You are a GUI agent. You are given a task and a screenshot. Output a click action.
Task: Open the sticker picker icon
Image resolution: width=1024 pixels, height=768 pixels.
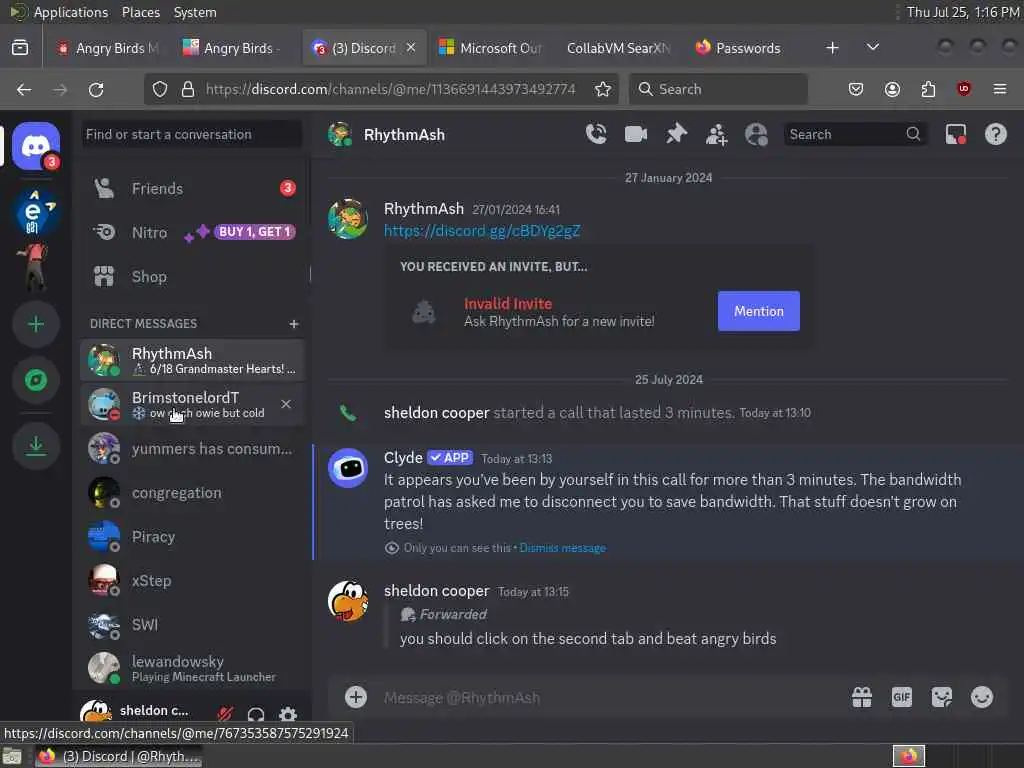pos(942,697)
